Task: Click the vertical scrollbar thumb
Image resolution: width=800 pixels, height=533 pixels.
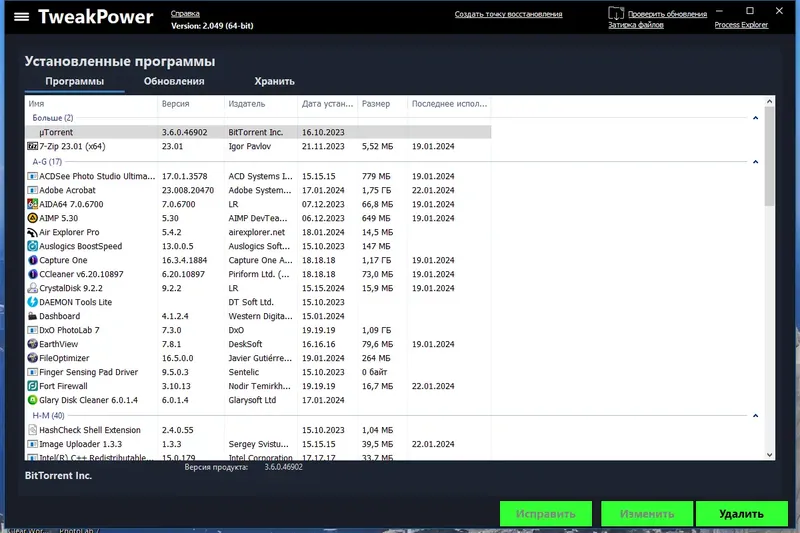Action: [x=769, y=156]
